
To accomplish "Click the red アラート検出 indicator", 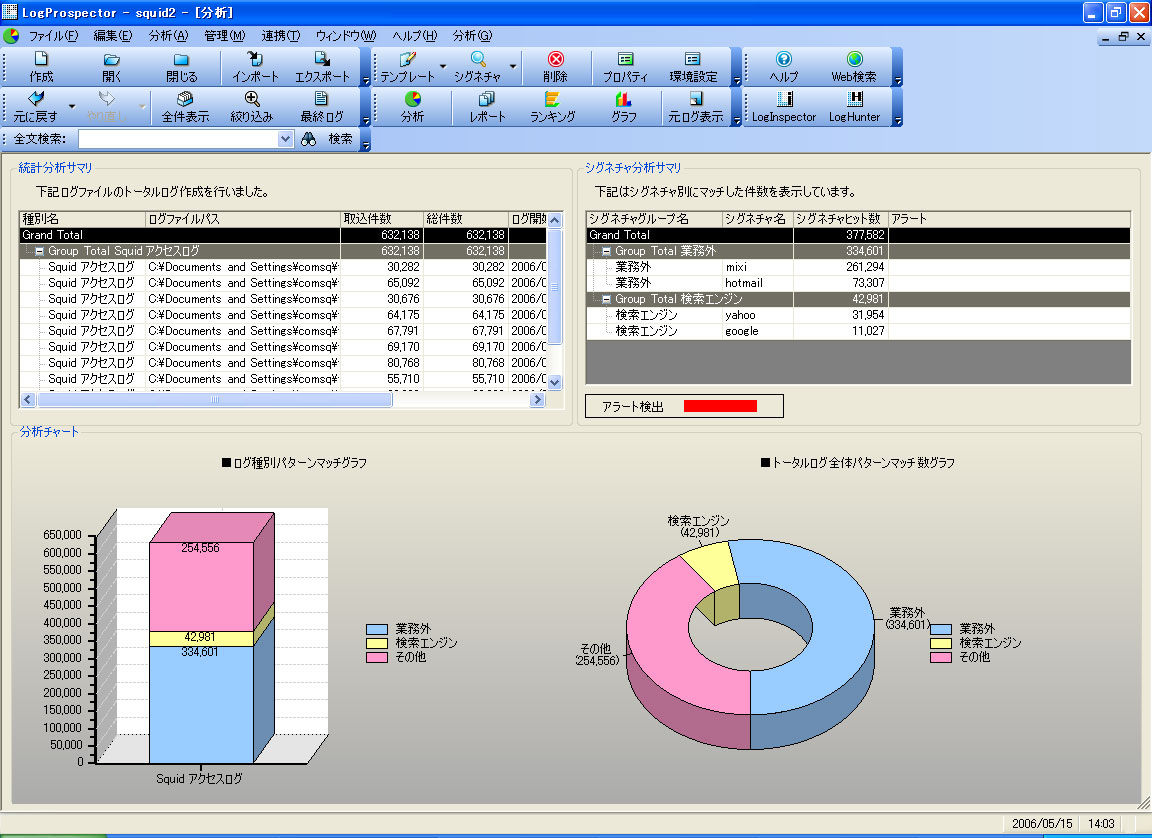I will click(720, 406).
